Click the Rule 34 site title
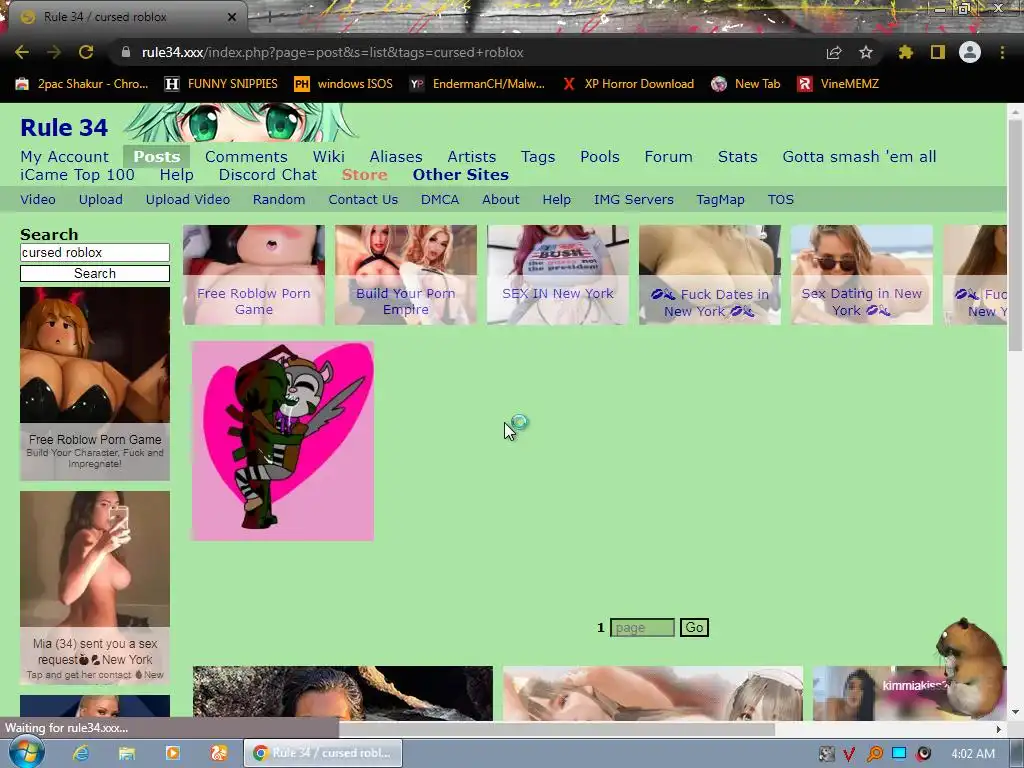The width and height of the screenshot is (1024, 768). (x=64, y=127)
